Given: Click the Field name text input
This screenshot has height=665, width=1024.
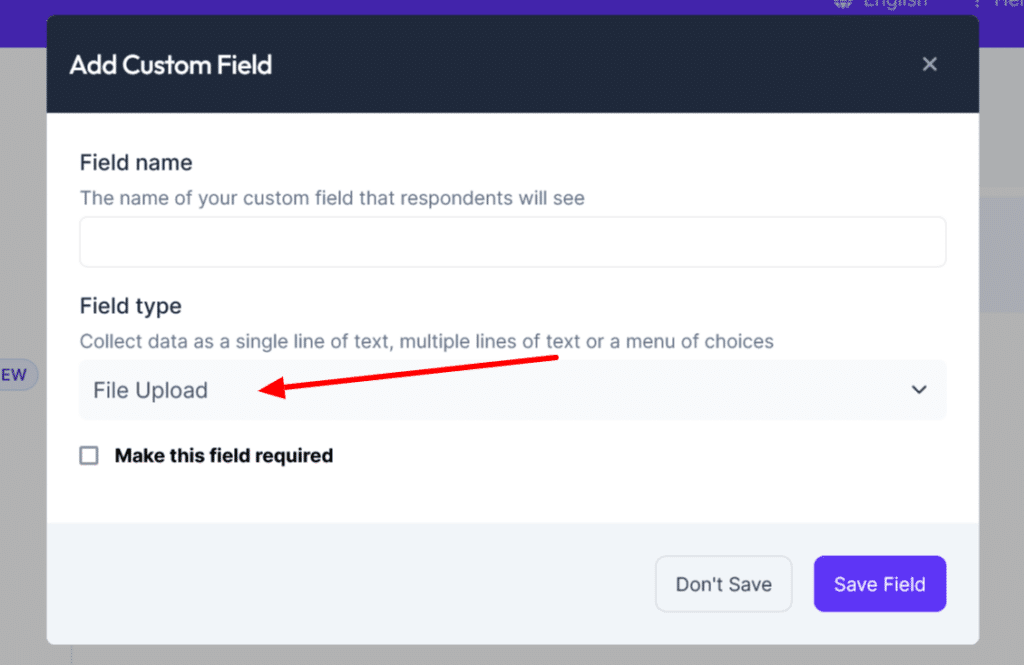Looking at the screenshot, I should 512,242.
